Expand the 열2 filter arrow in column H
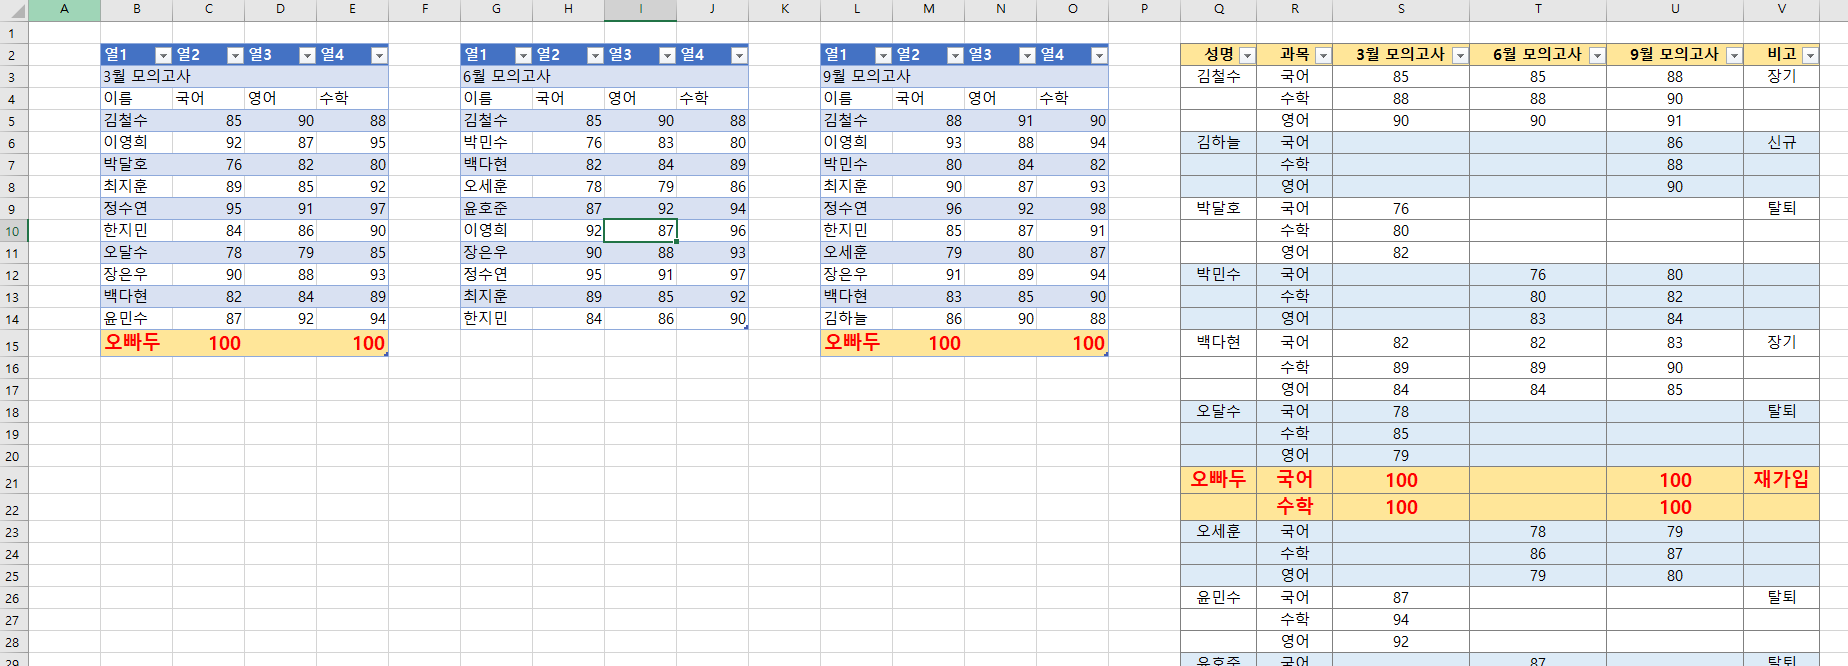This screenshot has height=666, width=1848. coord(595,55)
